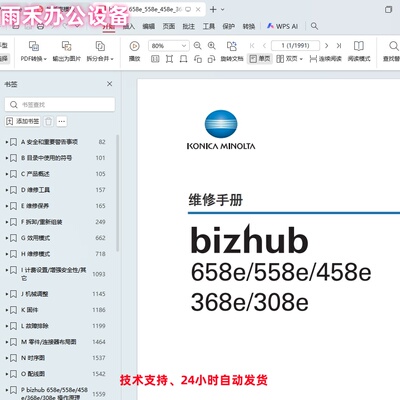The height and width of the screenshot is (400, 400).
Task: Open the 工具 ribbon tab
Action: 209,26
